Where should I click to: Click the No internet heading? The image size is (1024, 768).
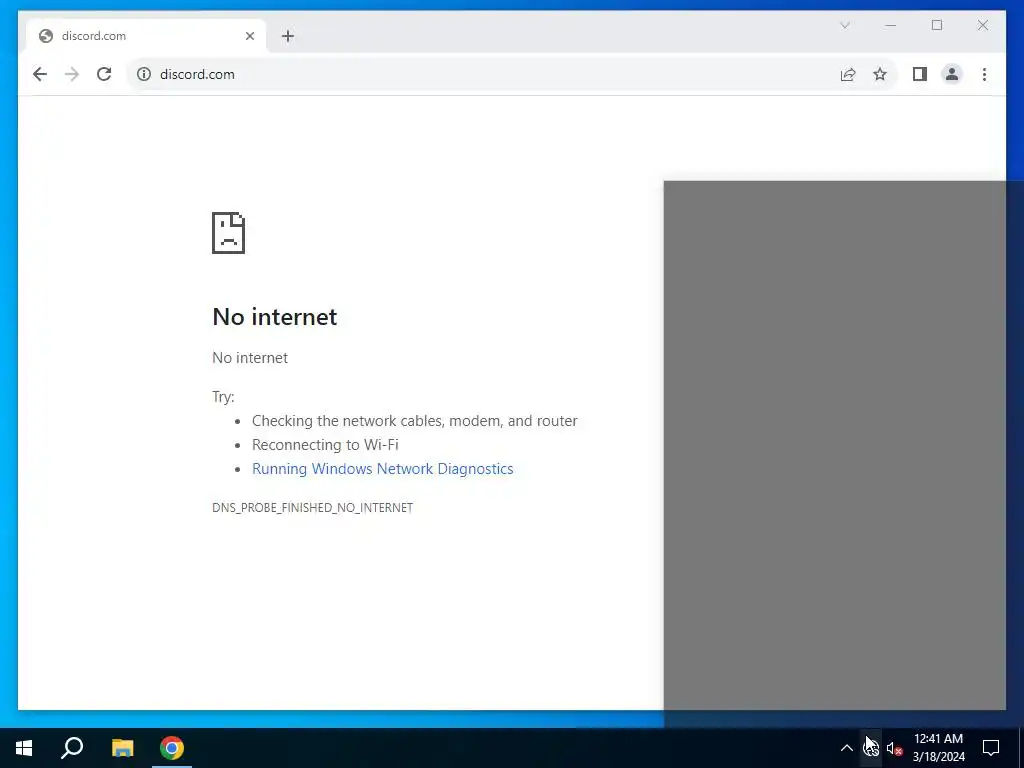click(275, 317)
